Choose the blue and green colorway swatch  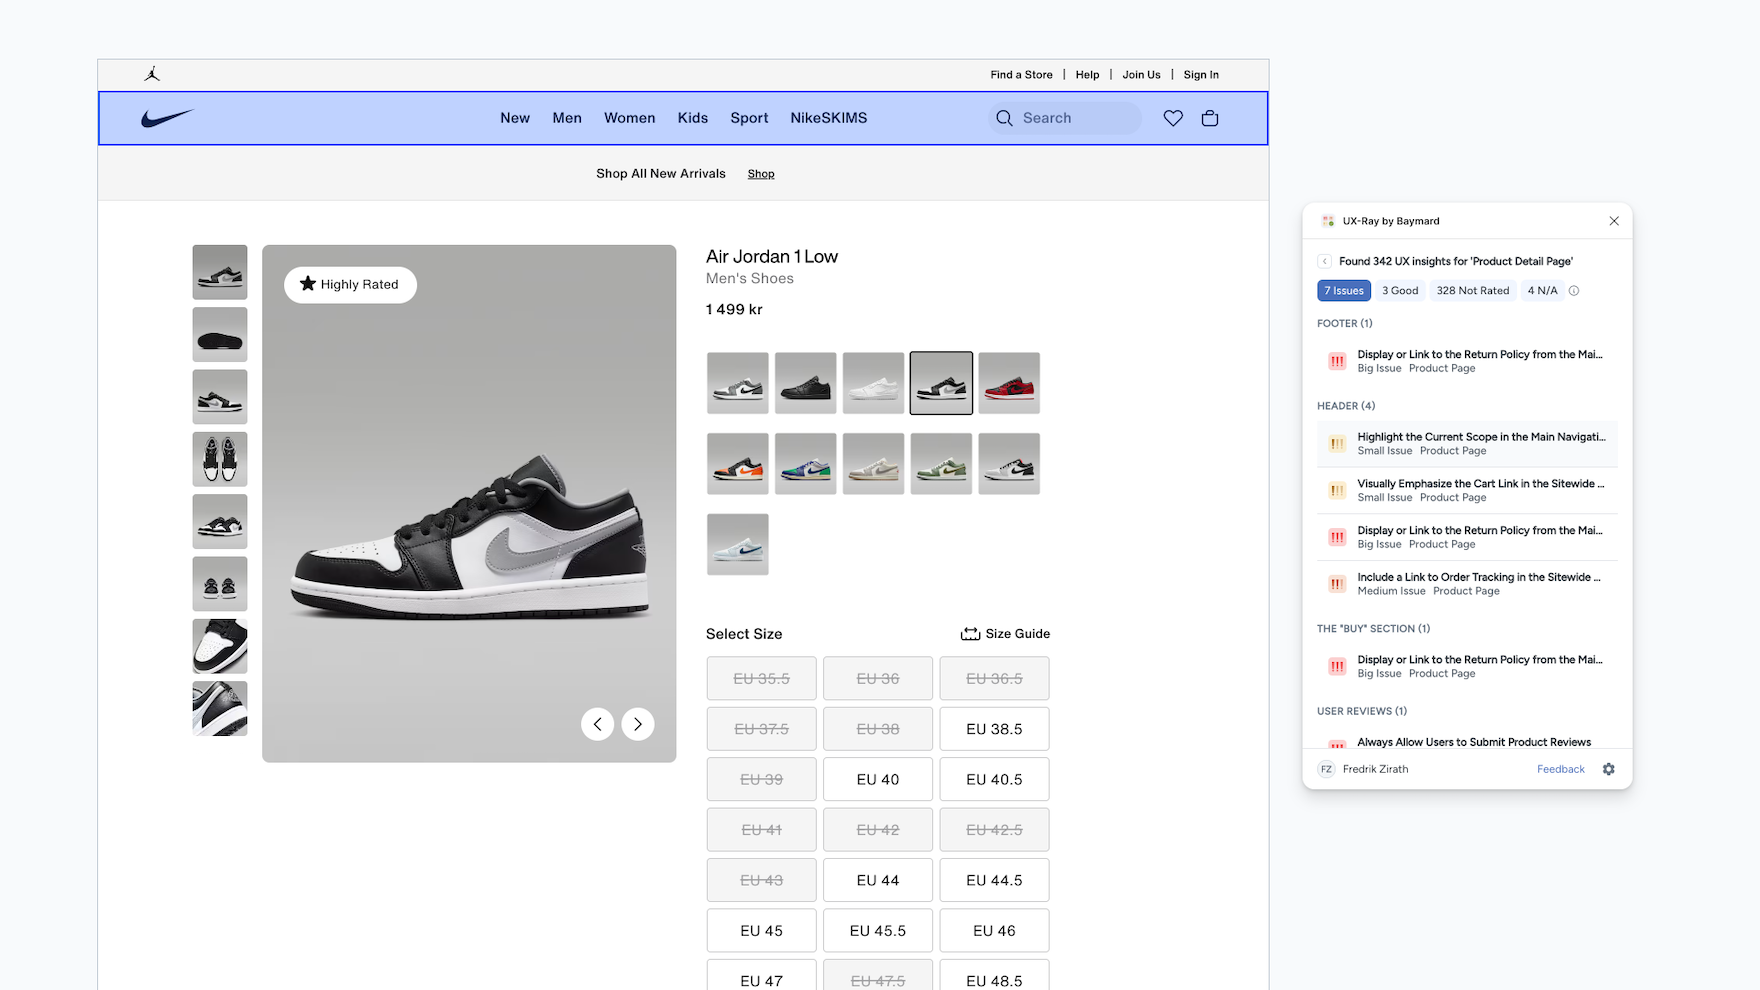pos(806,464)
